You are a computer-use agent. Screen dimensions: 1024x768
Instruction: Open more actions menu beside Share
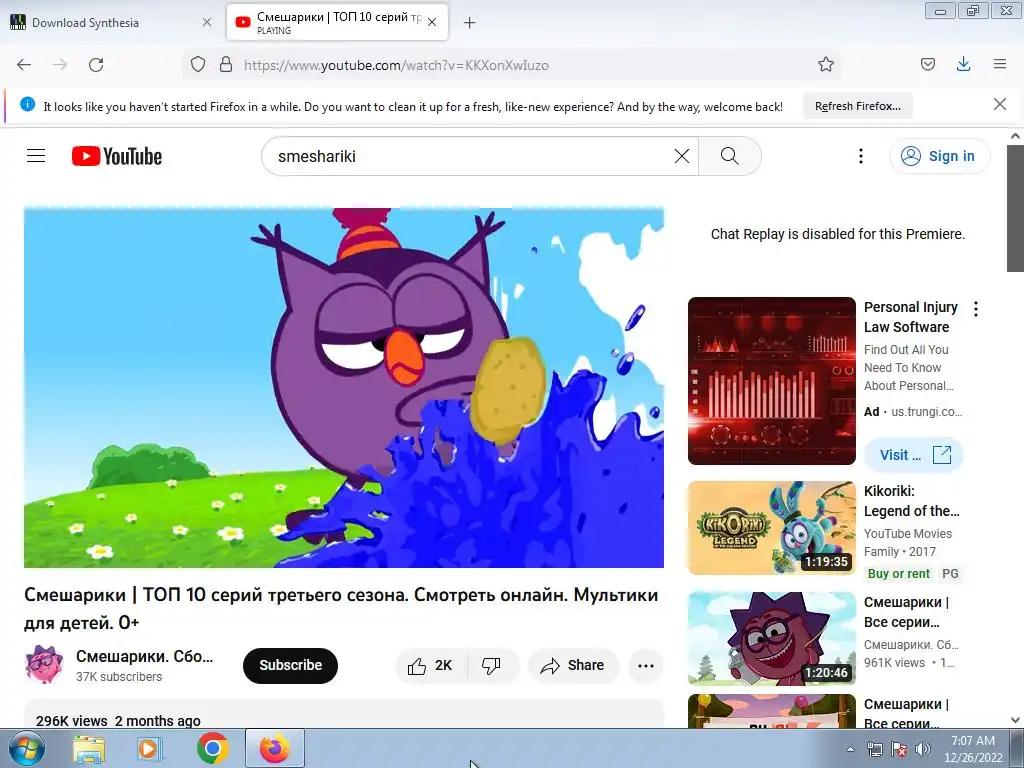pyautogui.click(x=646, y=665)
